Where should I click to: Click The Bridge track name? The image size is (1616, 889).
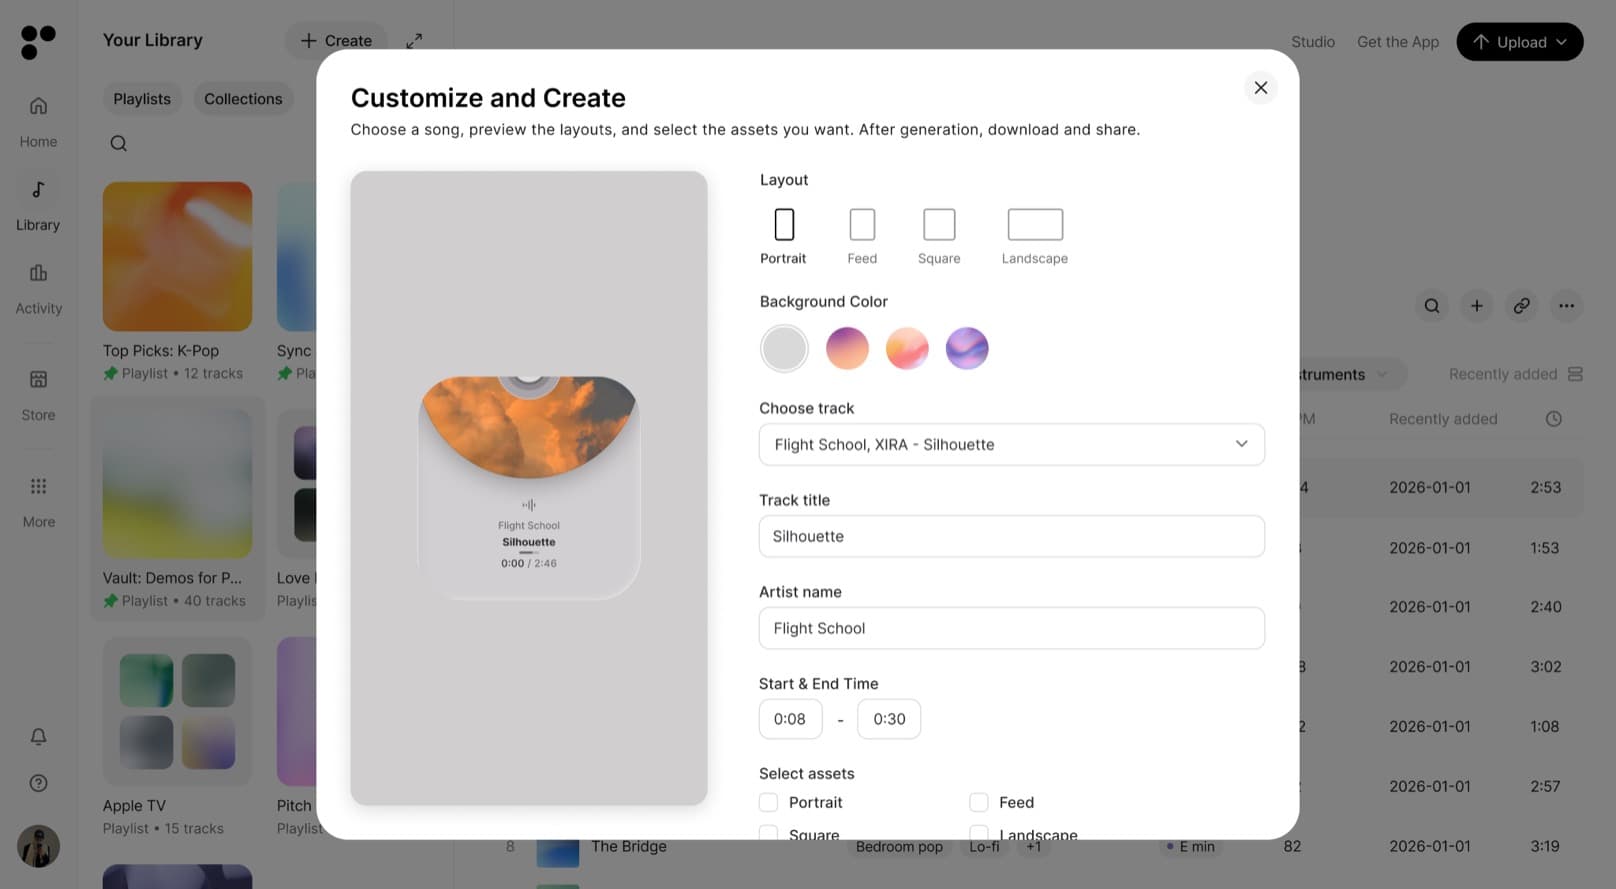pos(629,846)
